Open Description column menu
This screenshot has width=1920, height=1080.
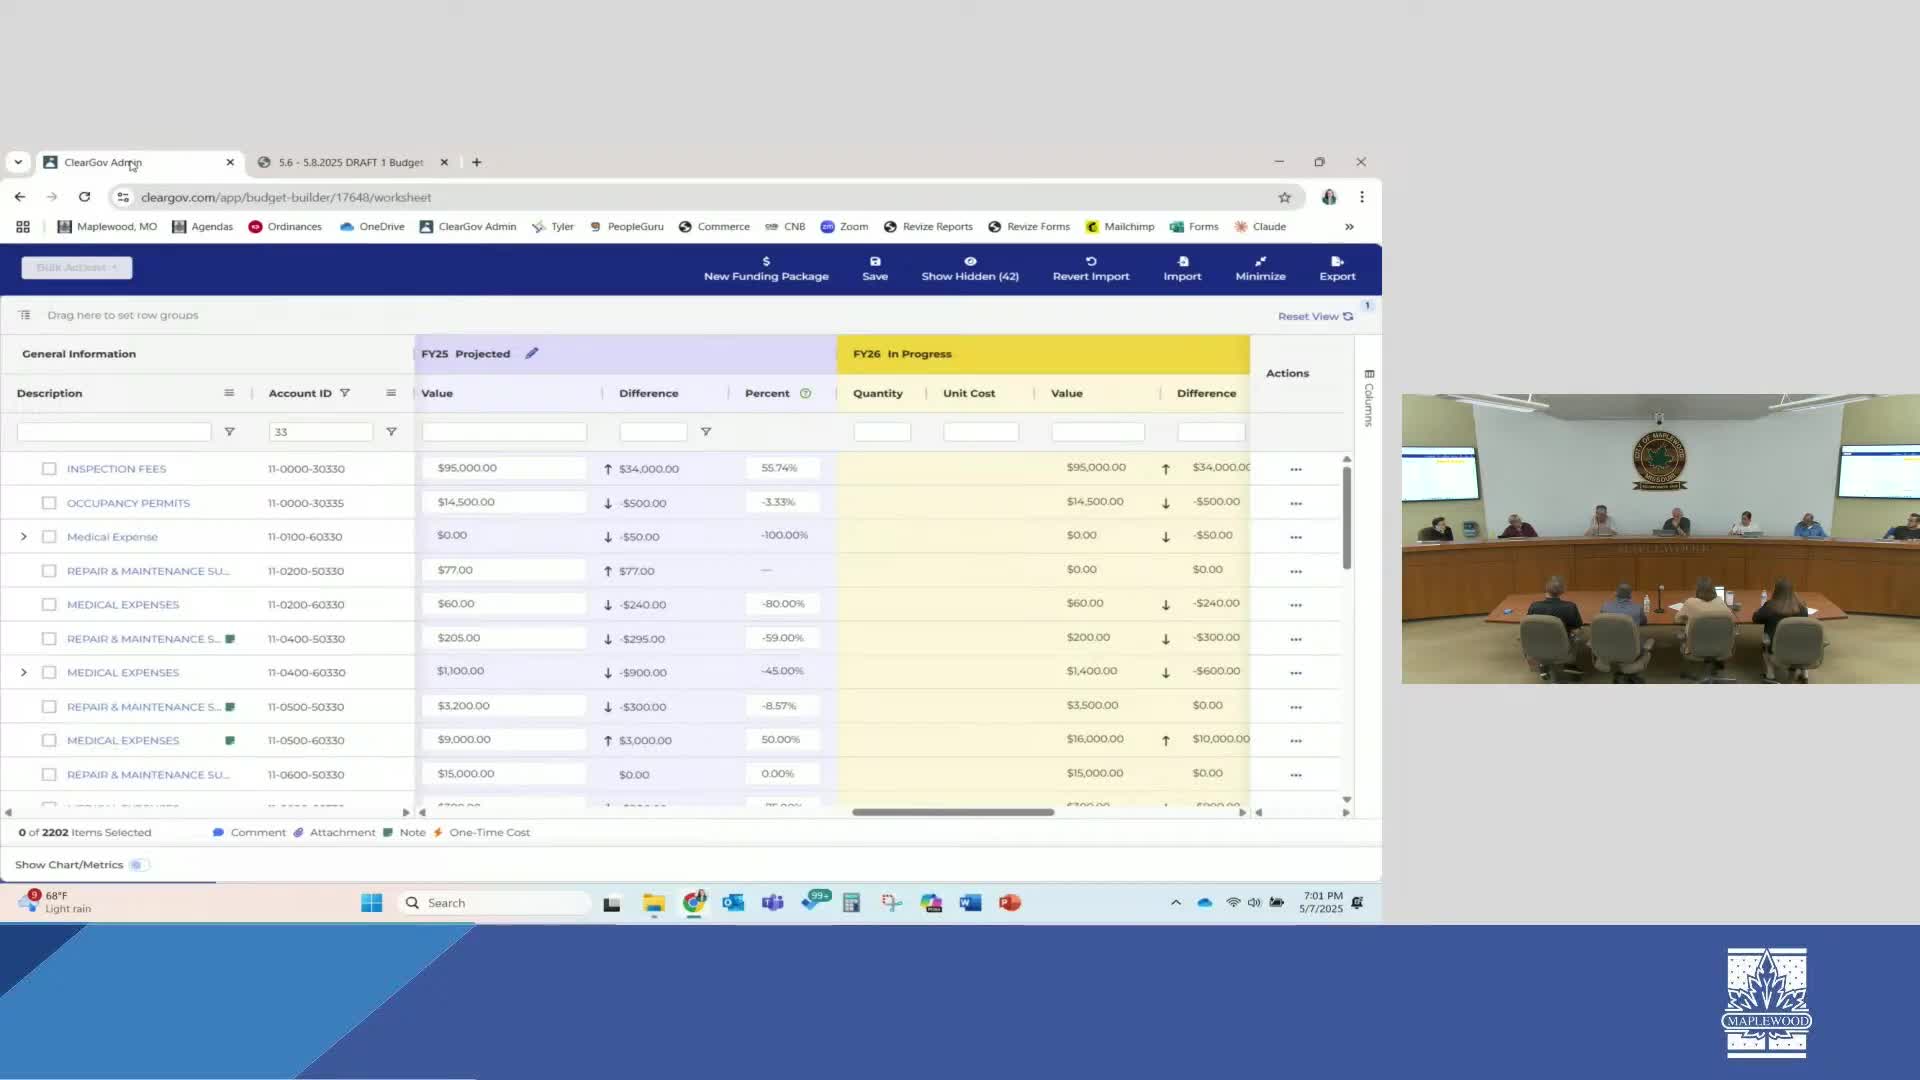coord(229,393)
